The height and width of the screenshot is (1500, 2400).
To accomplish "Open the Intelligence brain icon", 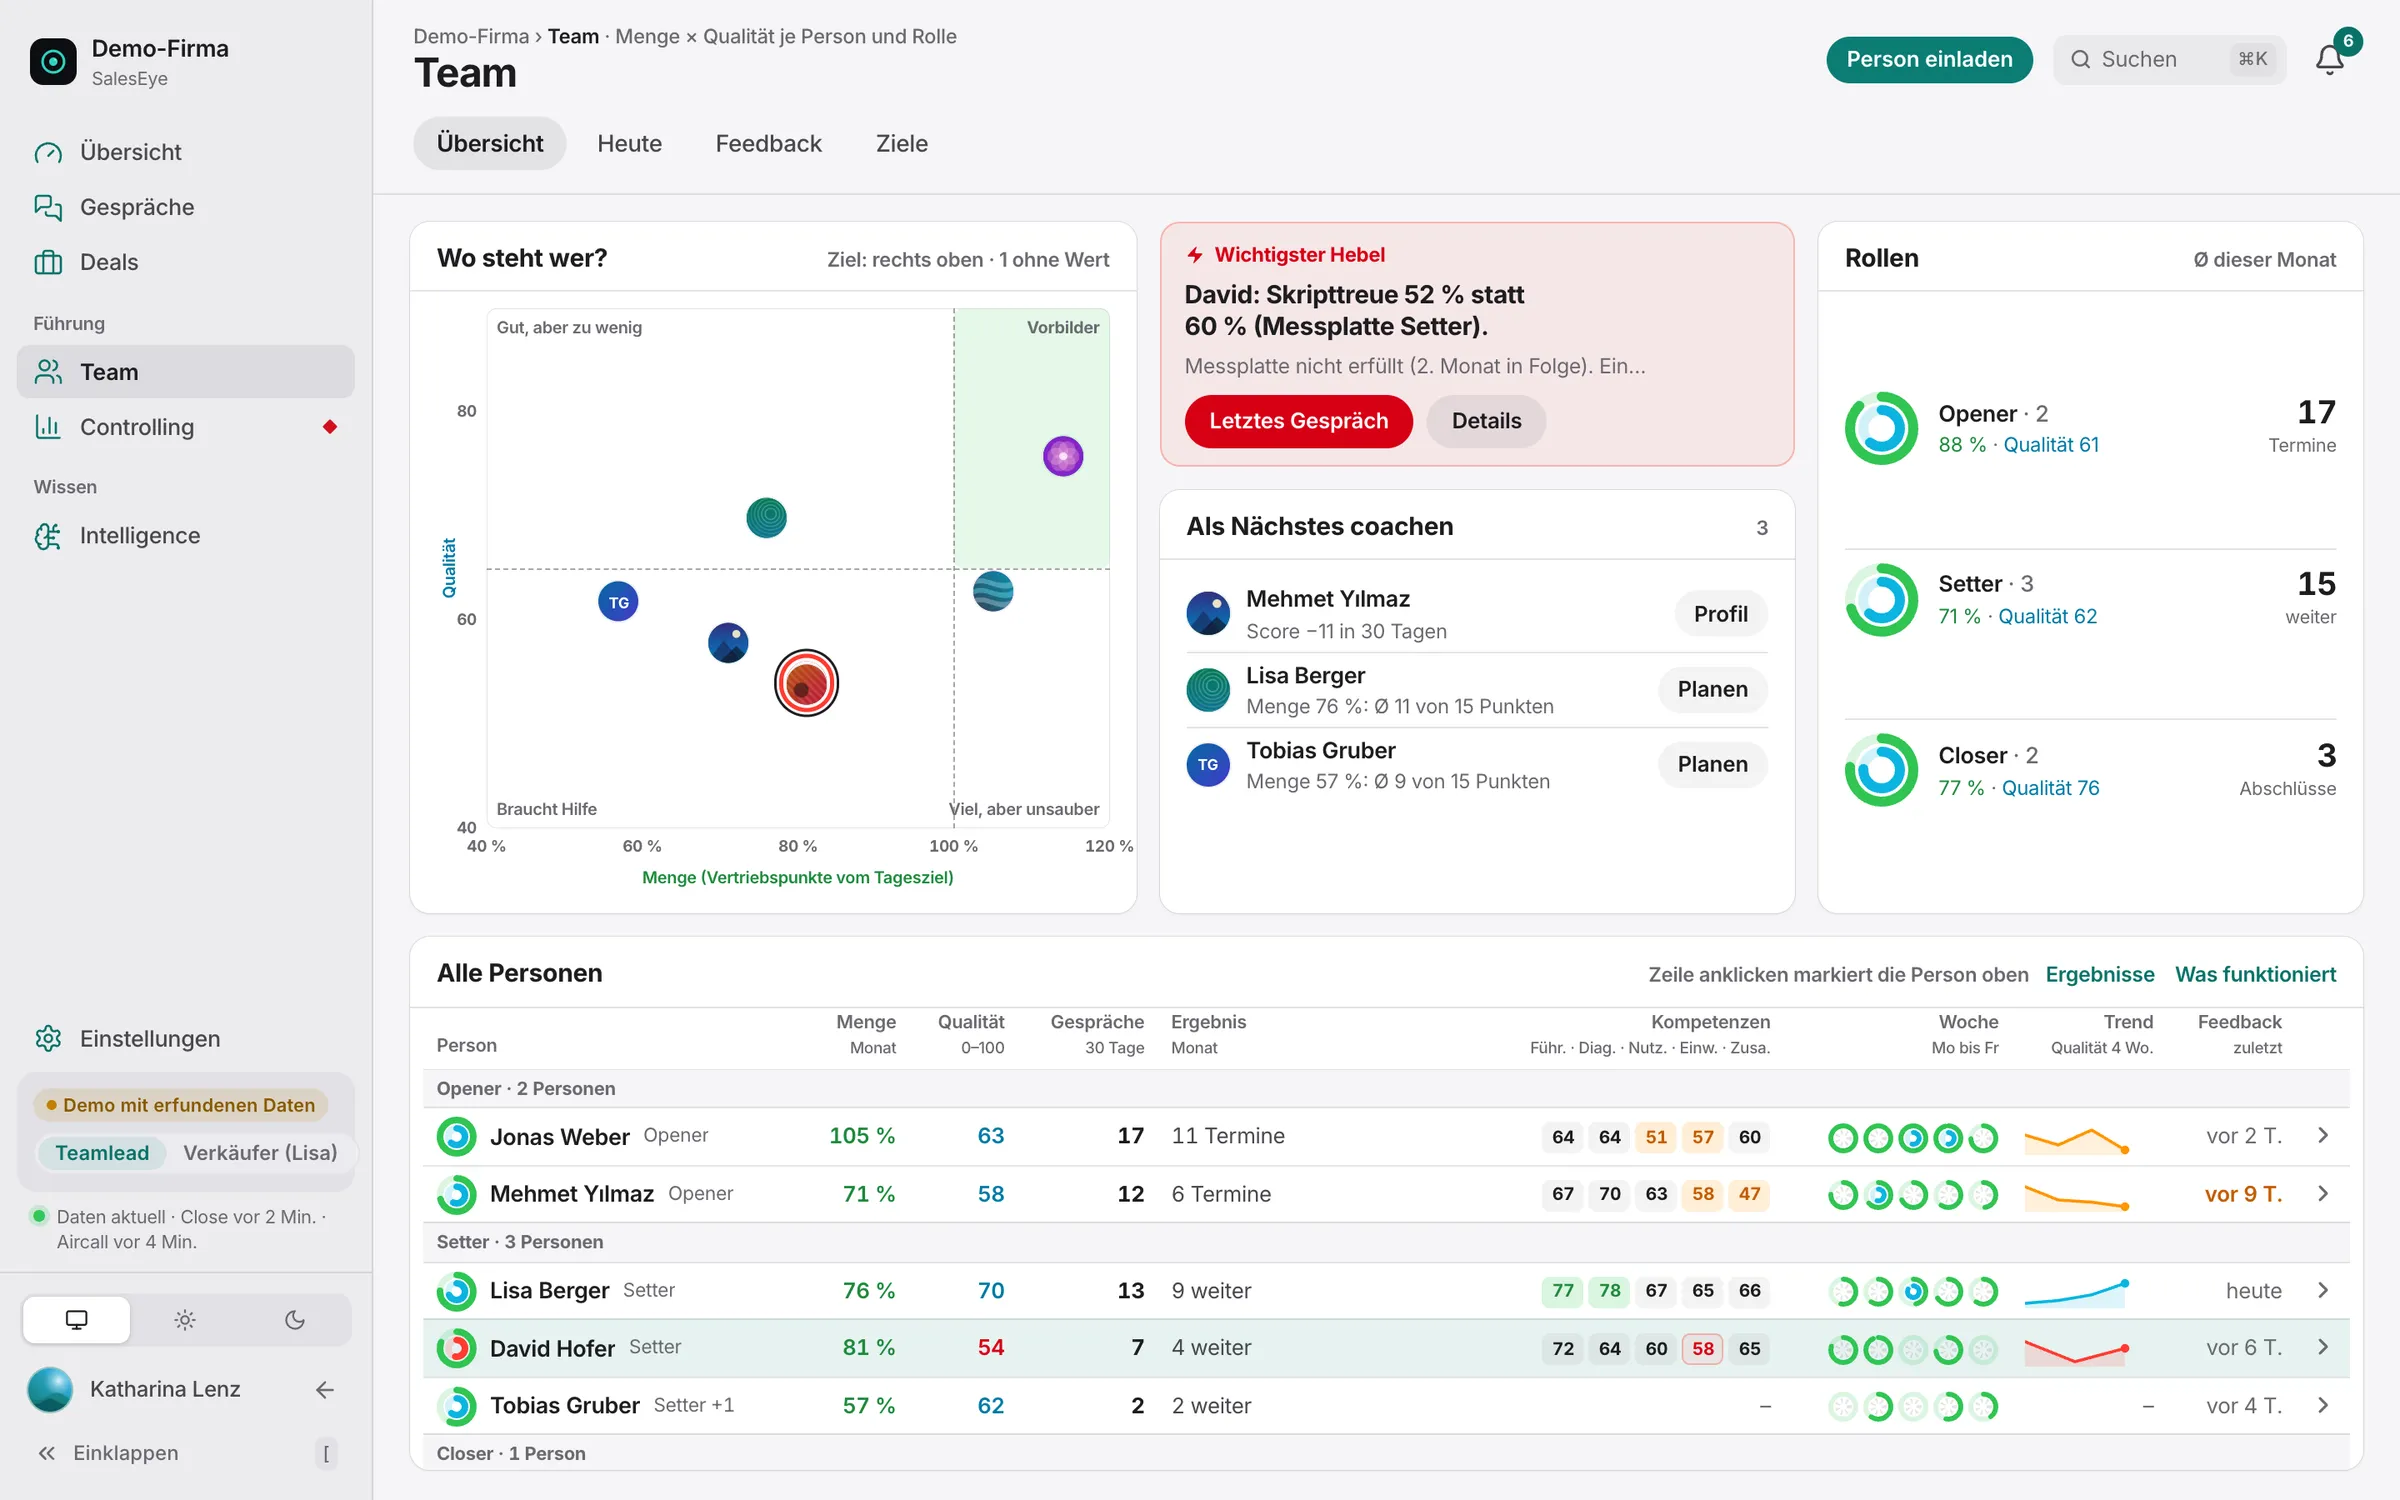I will click(x=48, y=536).
